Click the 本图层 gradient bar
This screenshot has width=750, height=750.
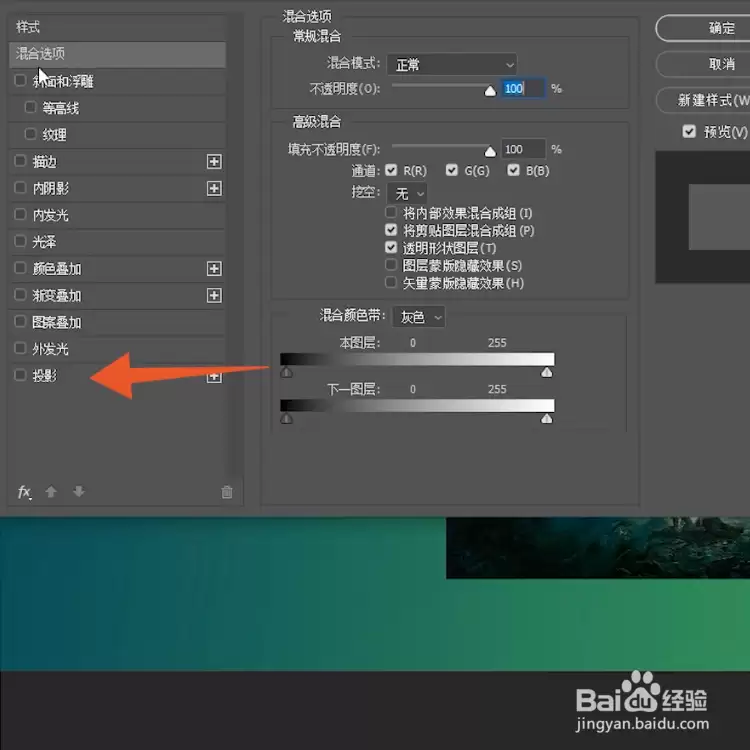tap(417, 359)
